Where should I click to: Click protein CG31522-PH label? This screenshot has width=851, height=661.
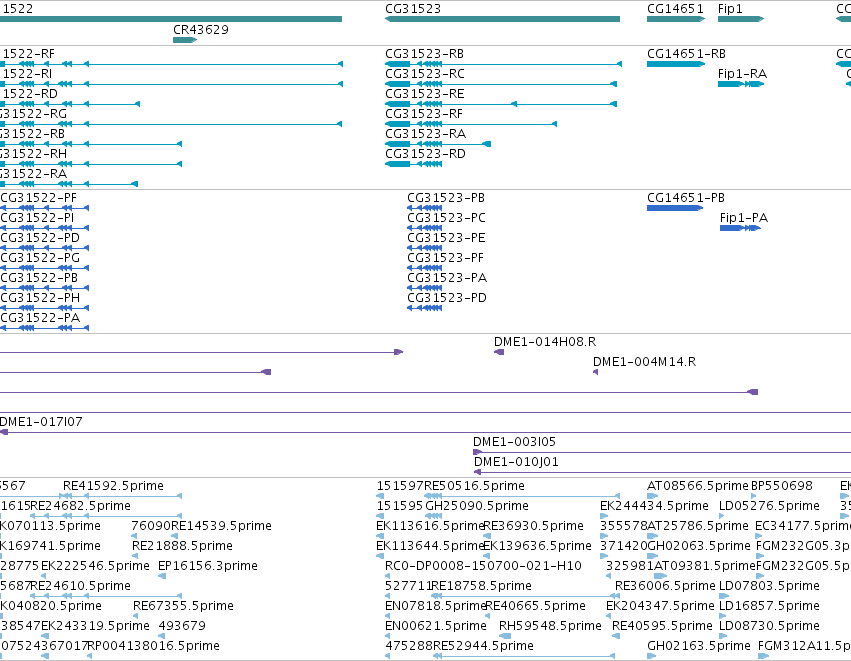click(40, 298)
